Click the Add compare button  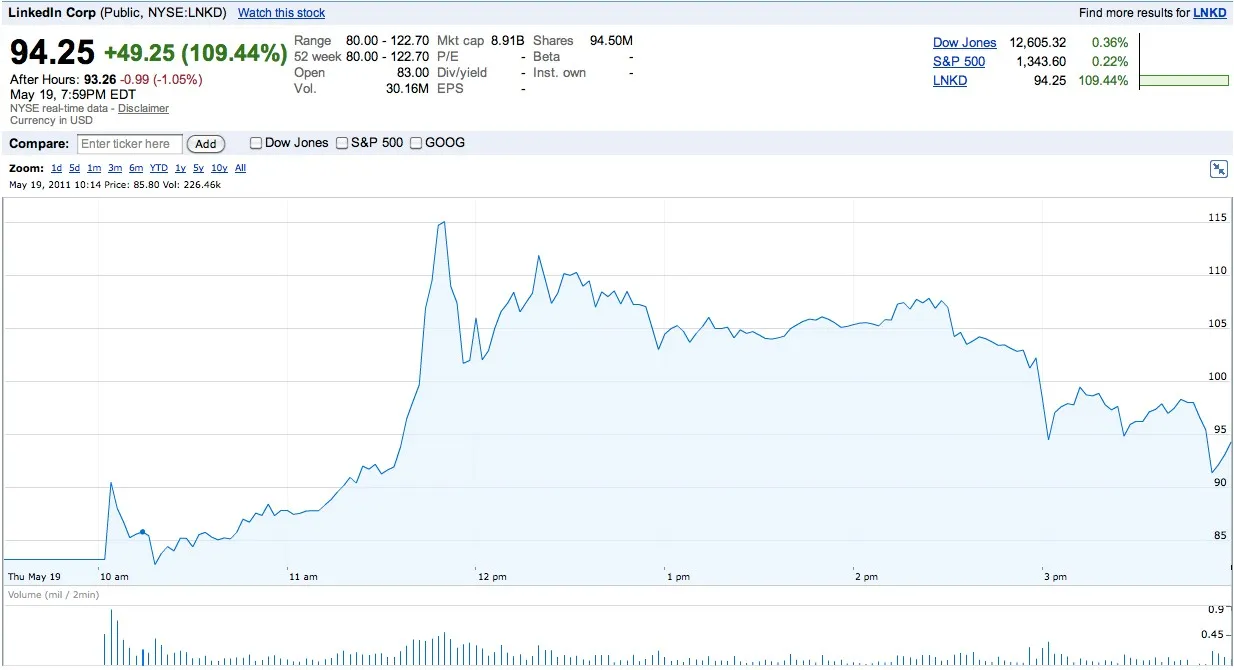205,144
